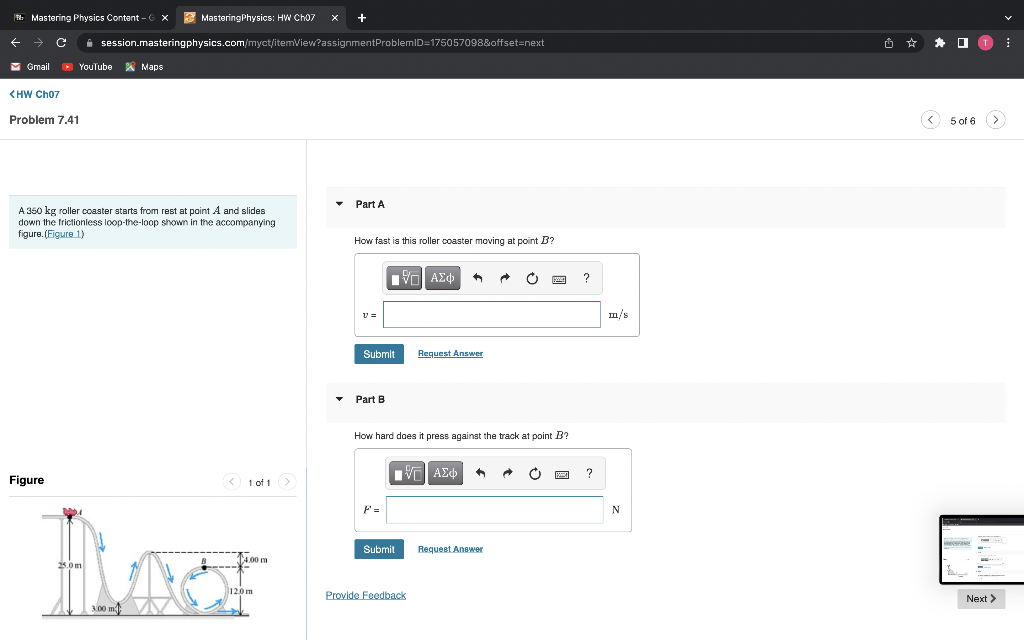Open templates palette in Part A toolbar

(x=404, y=278)
